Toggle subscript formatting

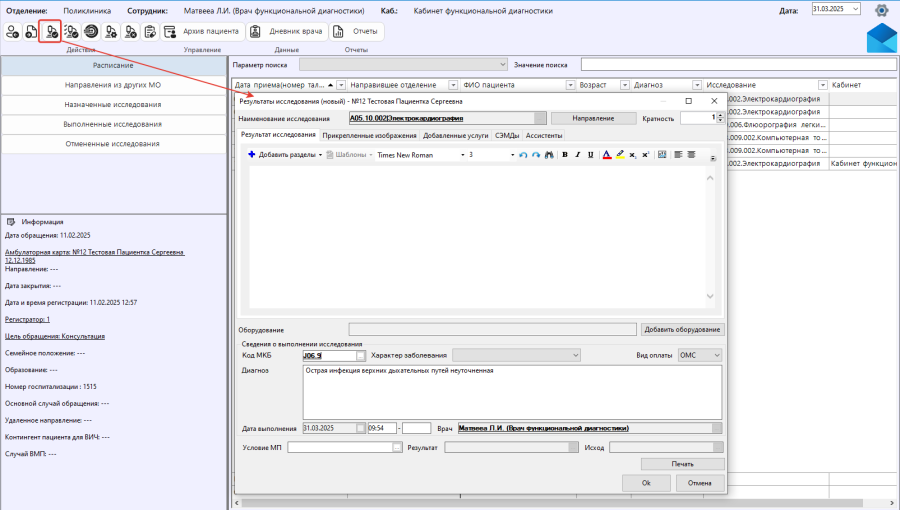click(x=632, y=155)
